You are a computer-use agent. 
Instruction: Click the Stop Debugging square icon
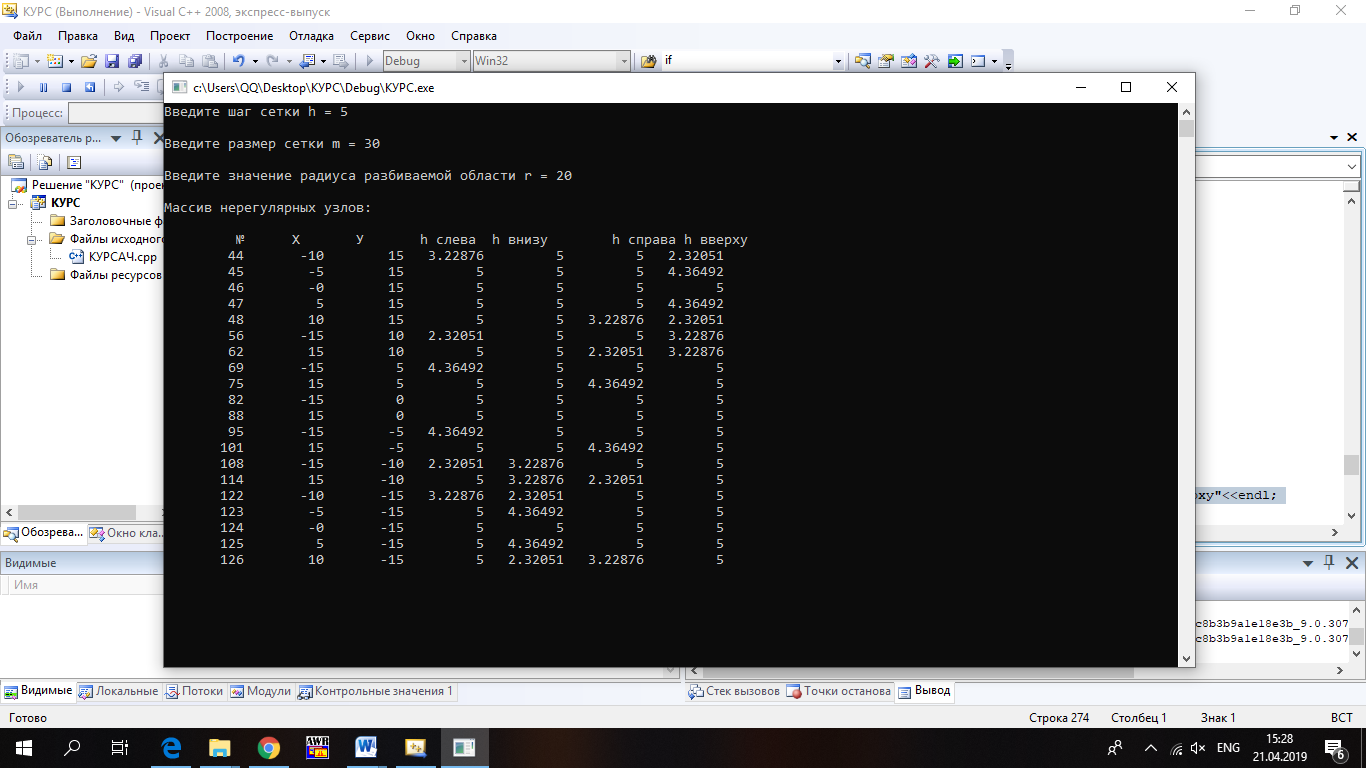(x=67, y=87)
